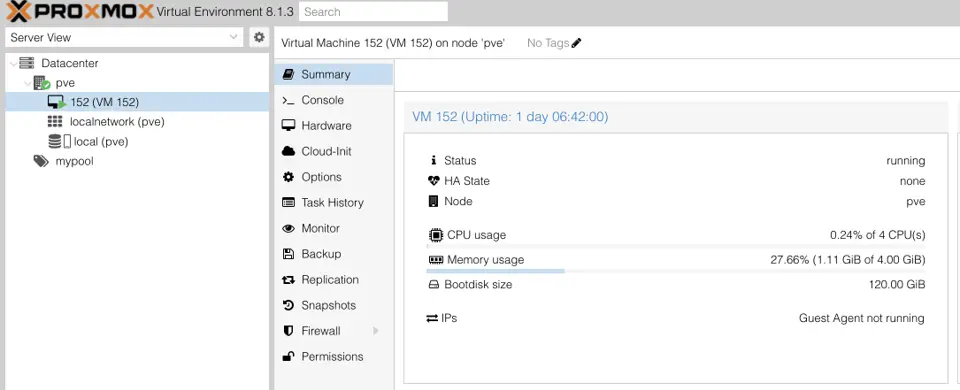
Task: Click the Firewall shield icon
Action: click(x=288, y=331)
